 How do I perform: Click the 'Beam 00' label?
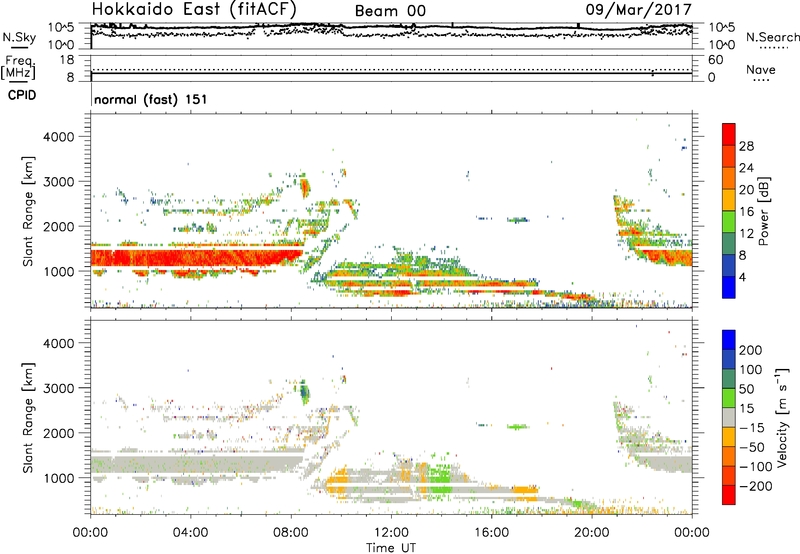click(390, 11)
